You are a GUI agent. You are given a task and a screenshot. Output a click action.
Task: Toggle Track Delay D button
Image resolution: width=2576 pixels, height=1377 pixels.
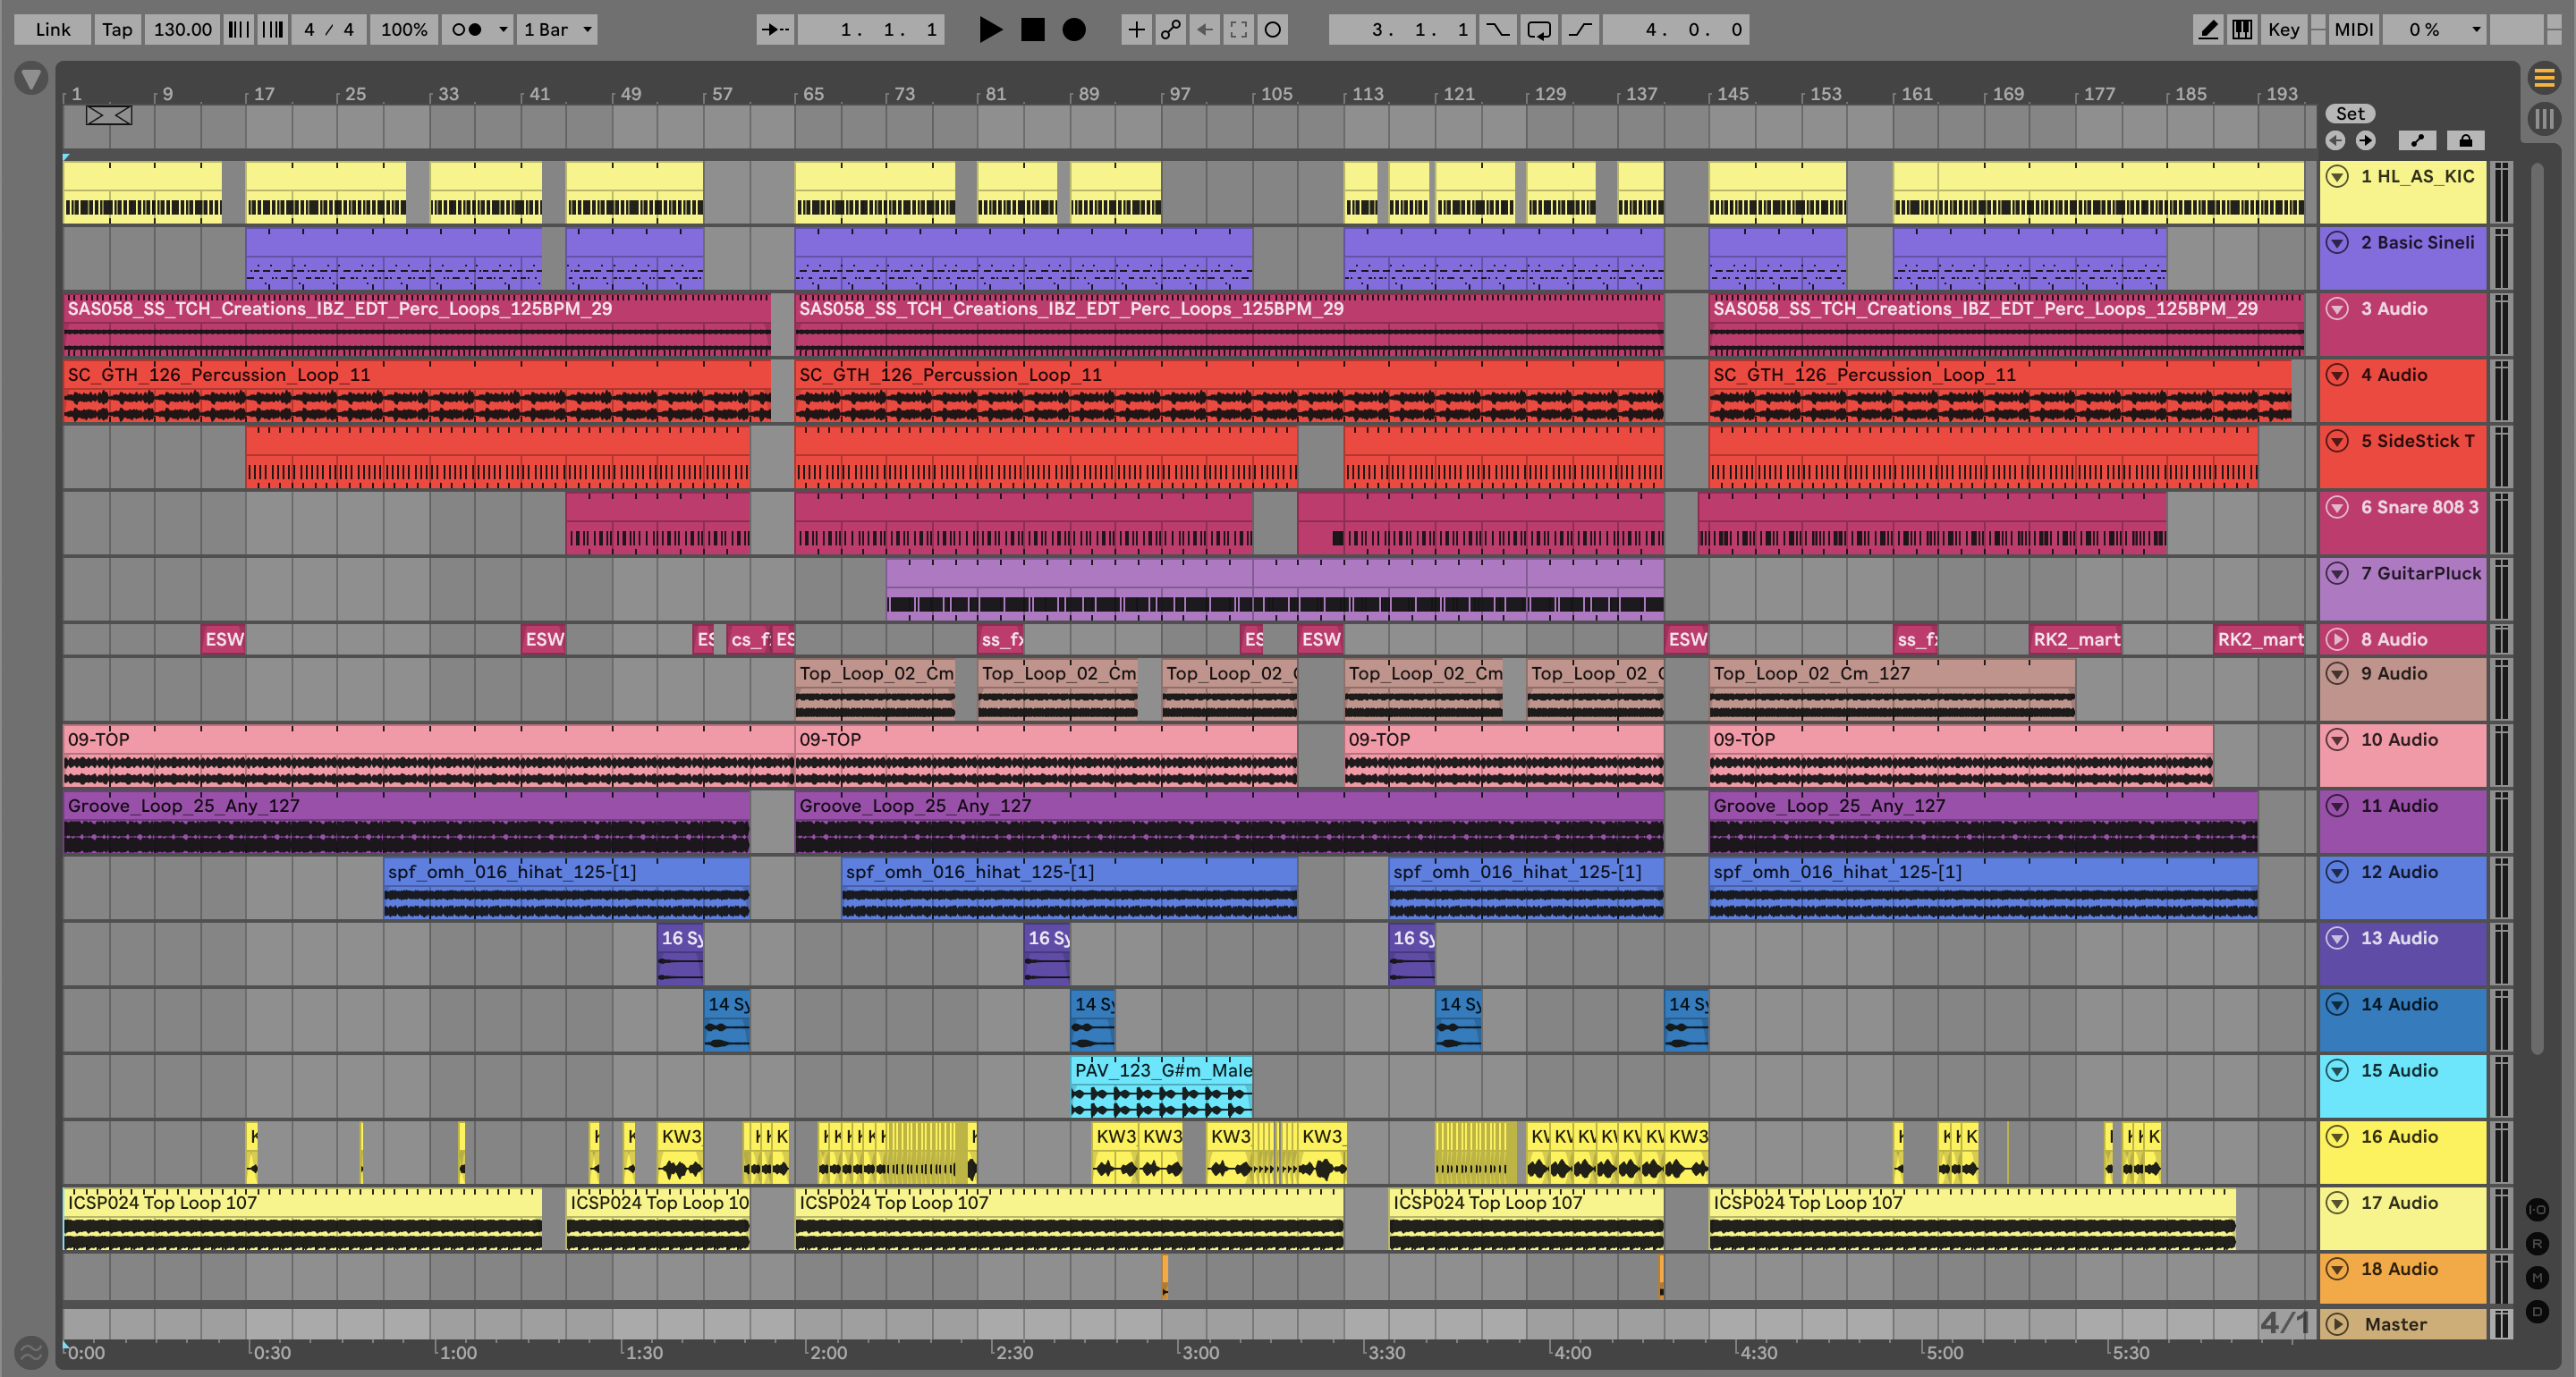tap(2537, 1311)
